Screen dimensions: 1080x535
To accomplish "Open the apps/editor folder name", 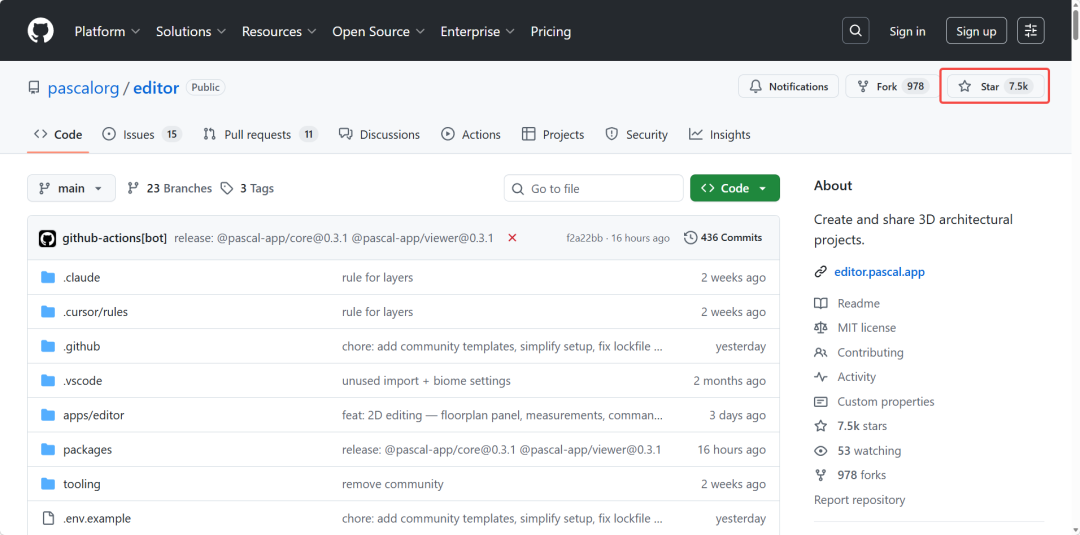I will tap(94, 415).
